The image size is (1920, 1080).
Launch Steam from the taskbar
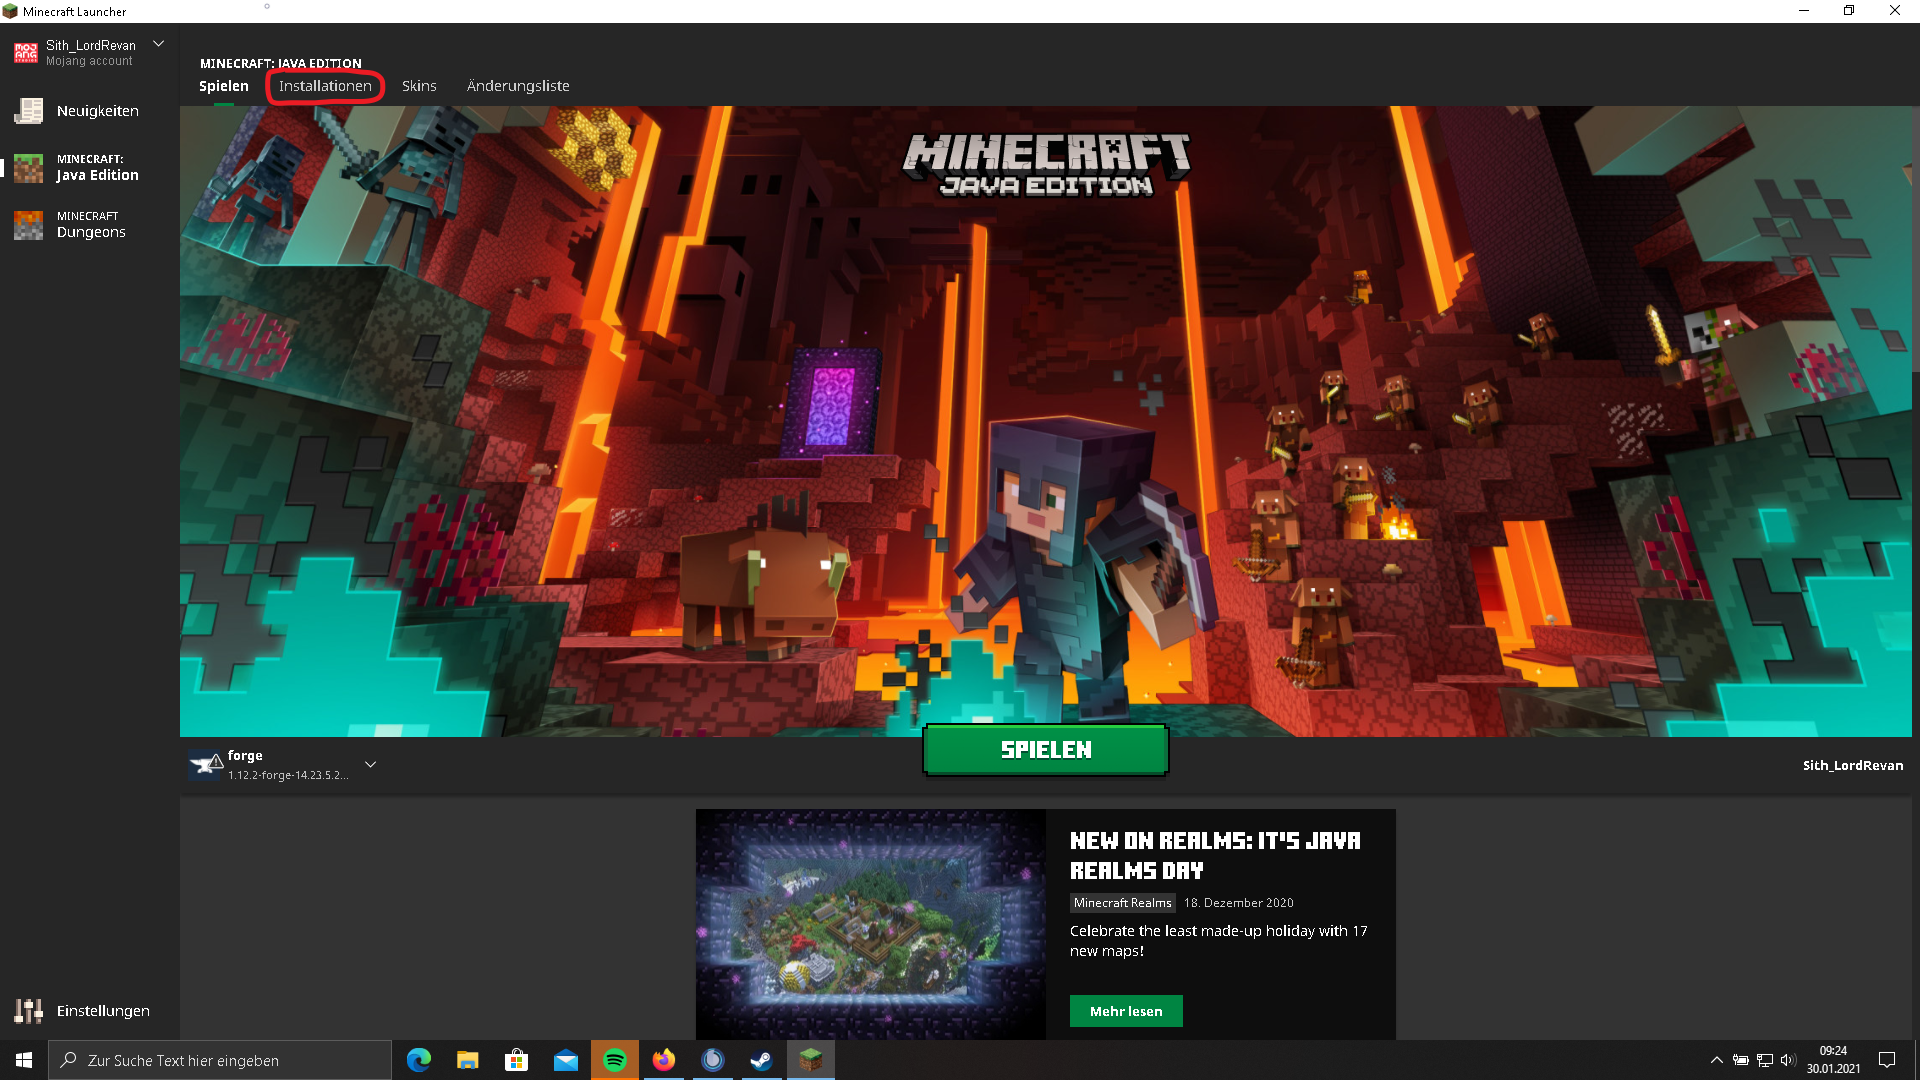[x=762, y=1060]
